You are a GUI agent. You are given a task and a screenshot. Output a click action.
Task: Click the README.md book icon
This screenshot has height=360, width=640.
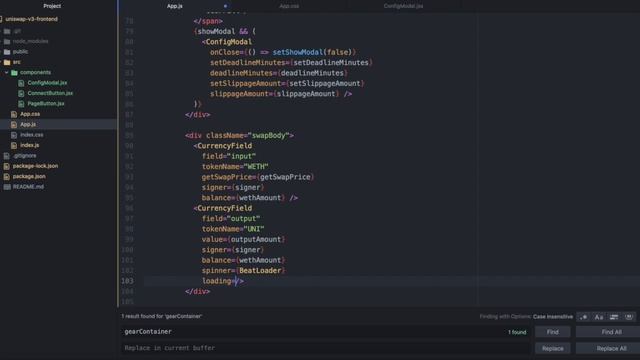[7, 187]
